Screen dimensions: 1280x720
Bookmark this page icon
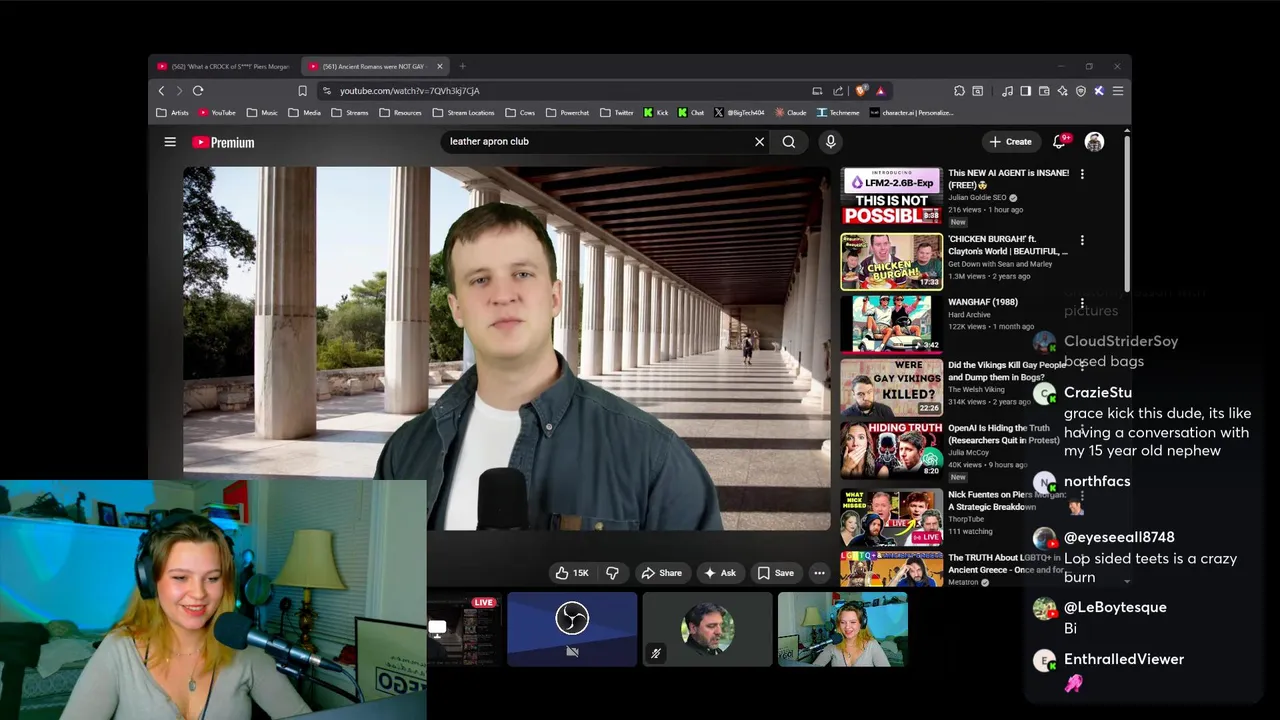point(302,91)
